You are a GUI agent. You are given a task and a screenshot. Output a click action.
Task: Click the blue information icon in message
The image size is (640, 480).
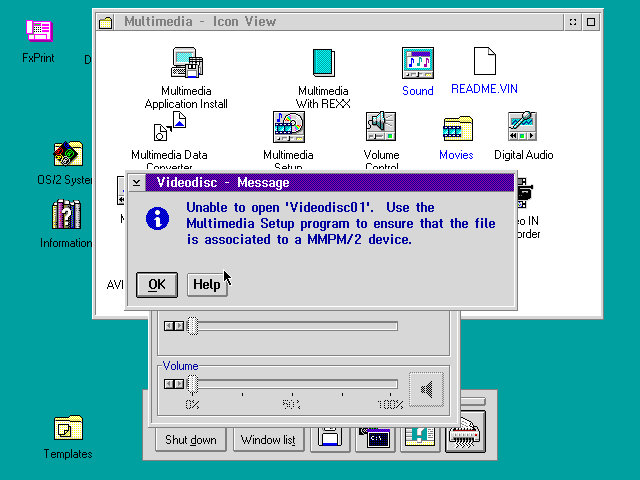[157, 218]
